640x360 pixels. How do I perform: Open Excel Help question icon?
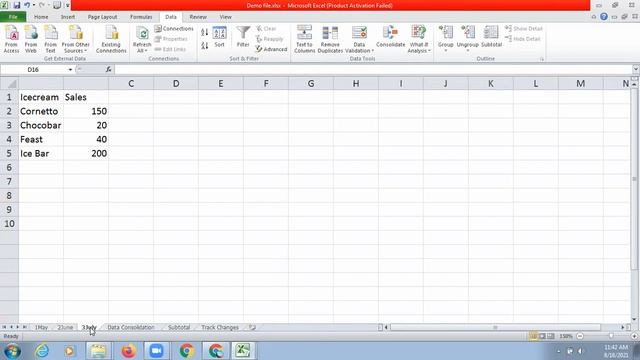click(x=604, y=16)
